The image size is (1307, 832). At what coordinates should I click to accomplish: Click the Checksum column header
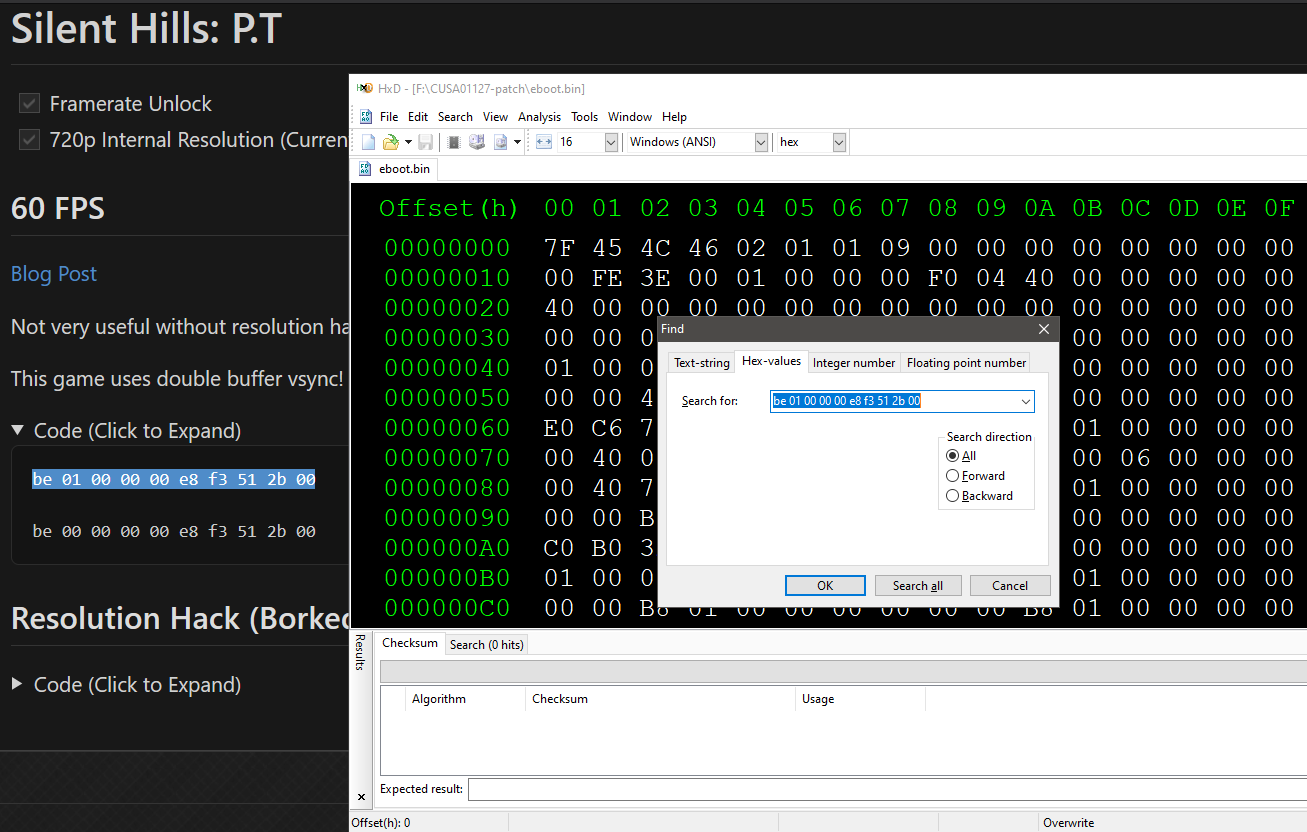[660, 699]
